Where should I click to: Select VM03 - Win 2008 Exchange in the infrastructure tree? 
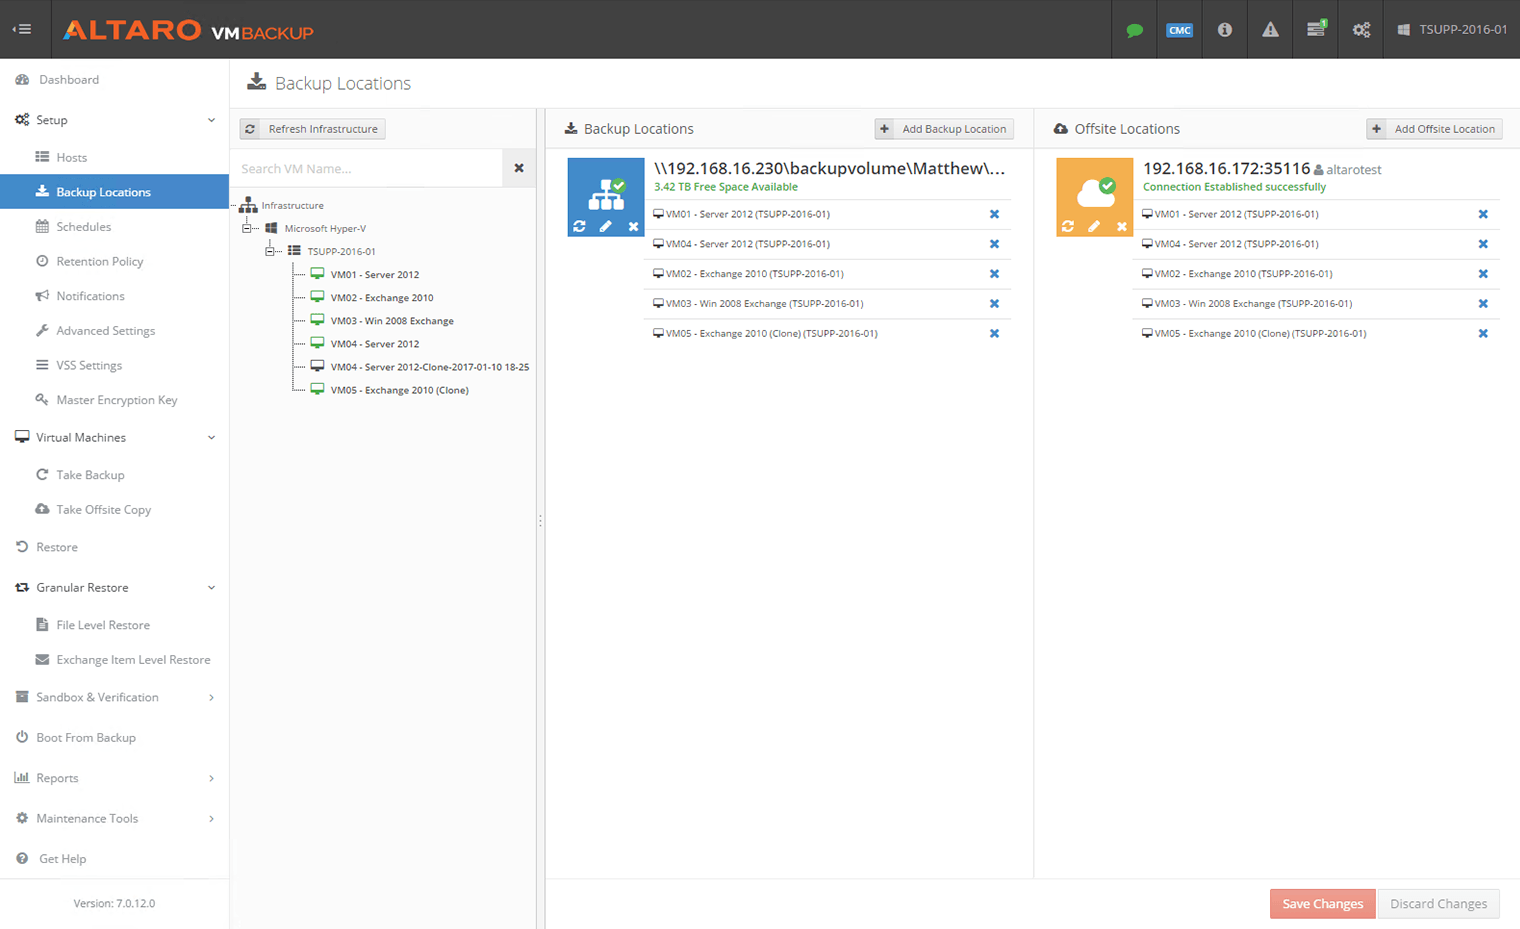(392, 320)
